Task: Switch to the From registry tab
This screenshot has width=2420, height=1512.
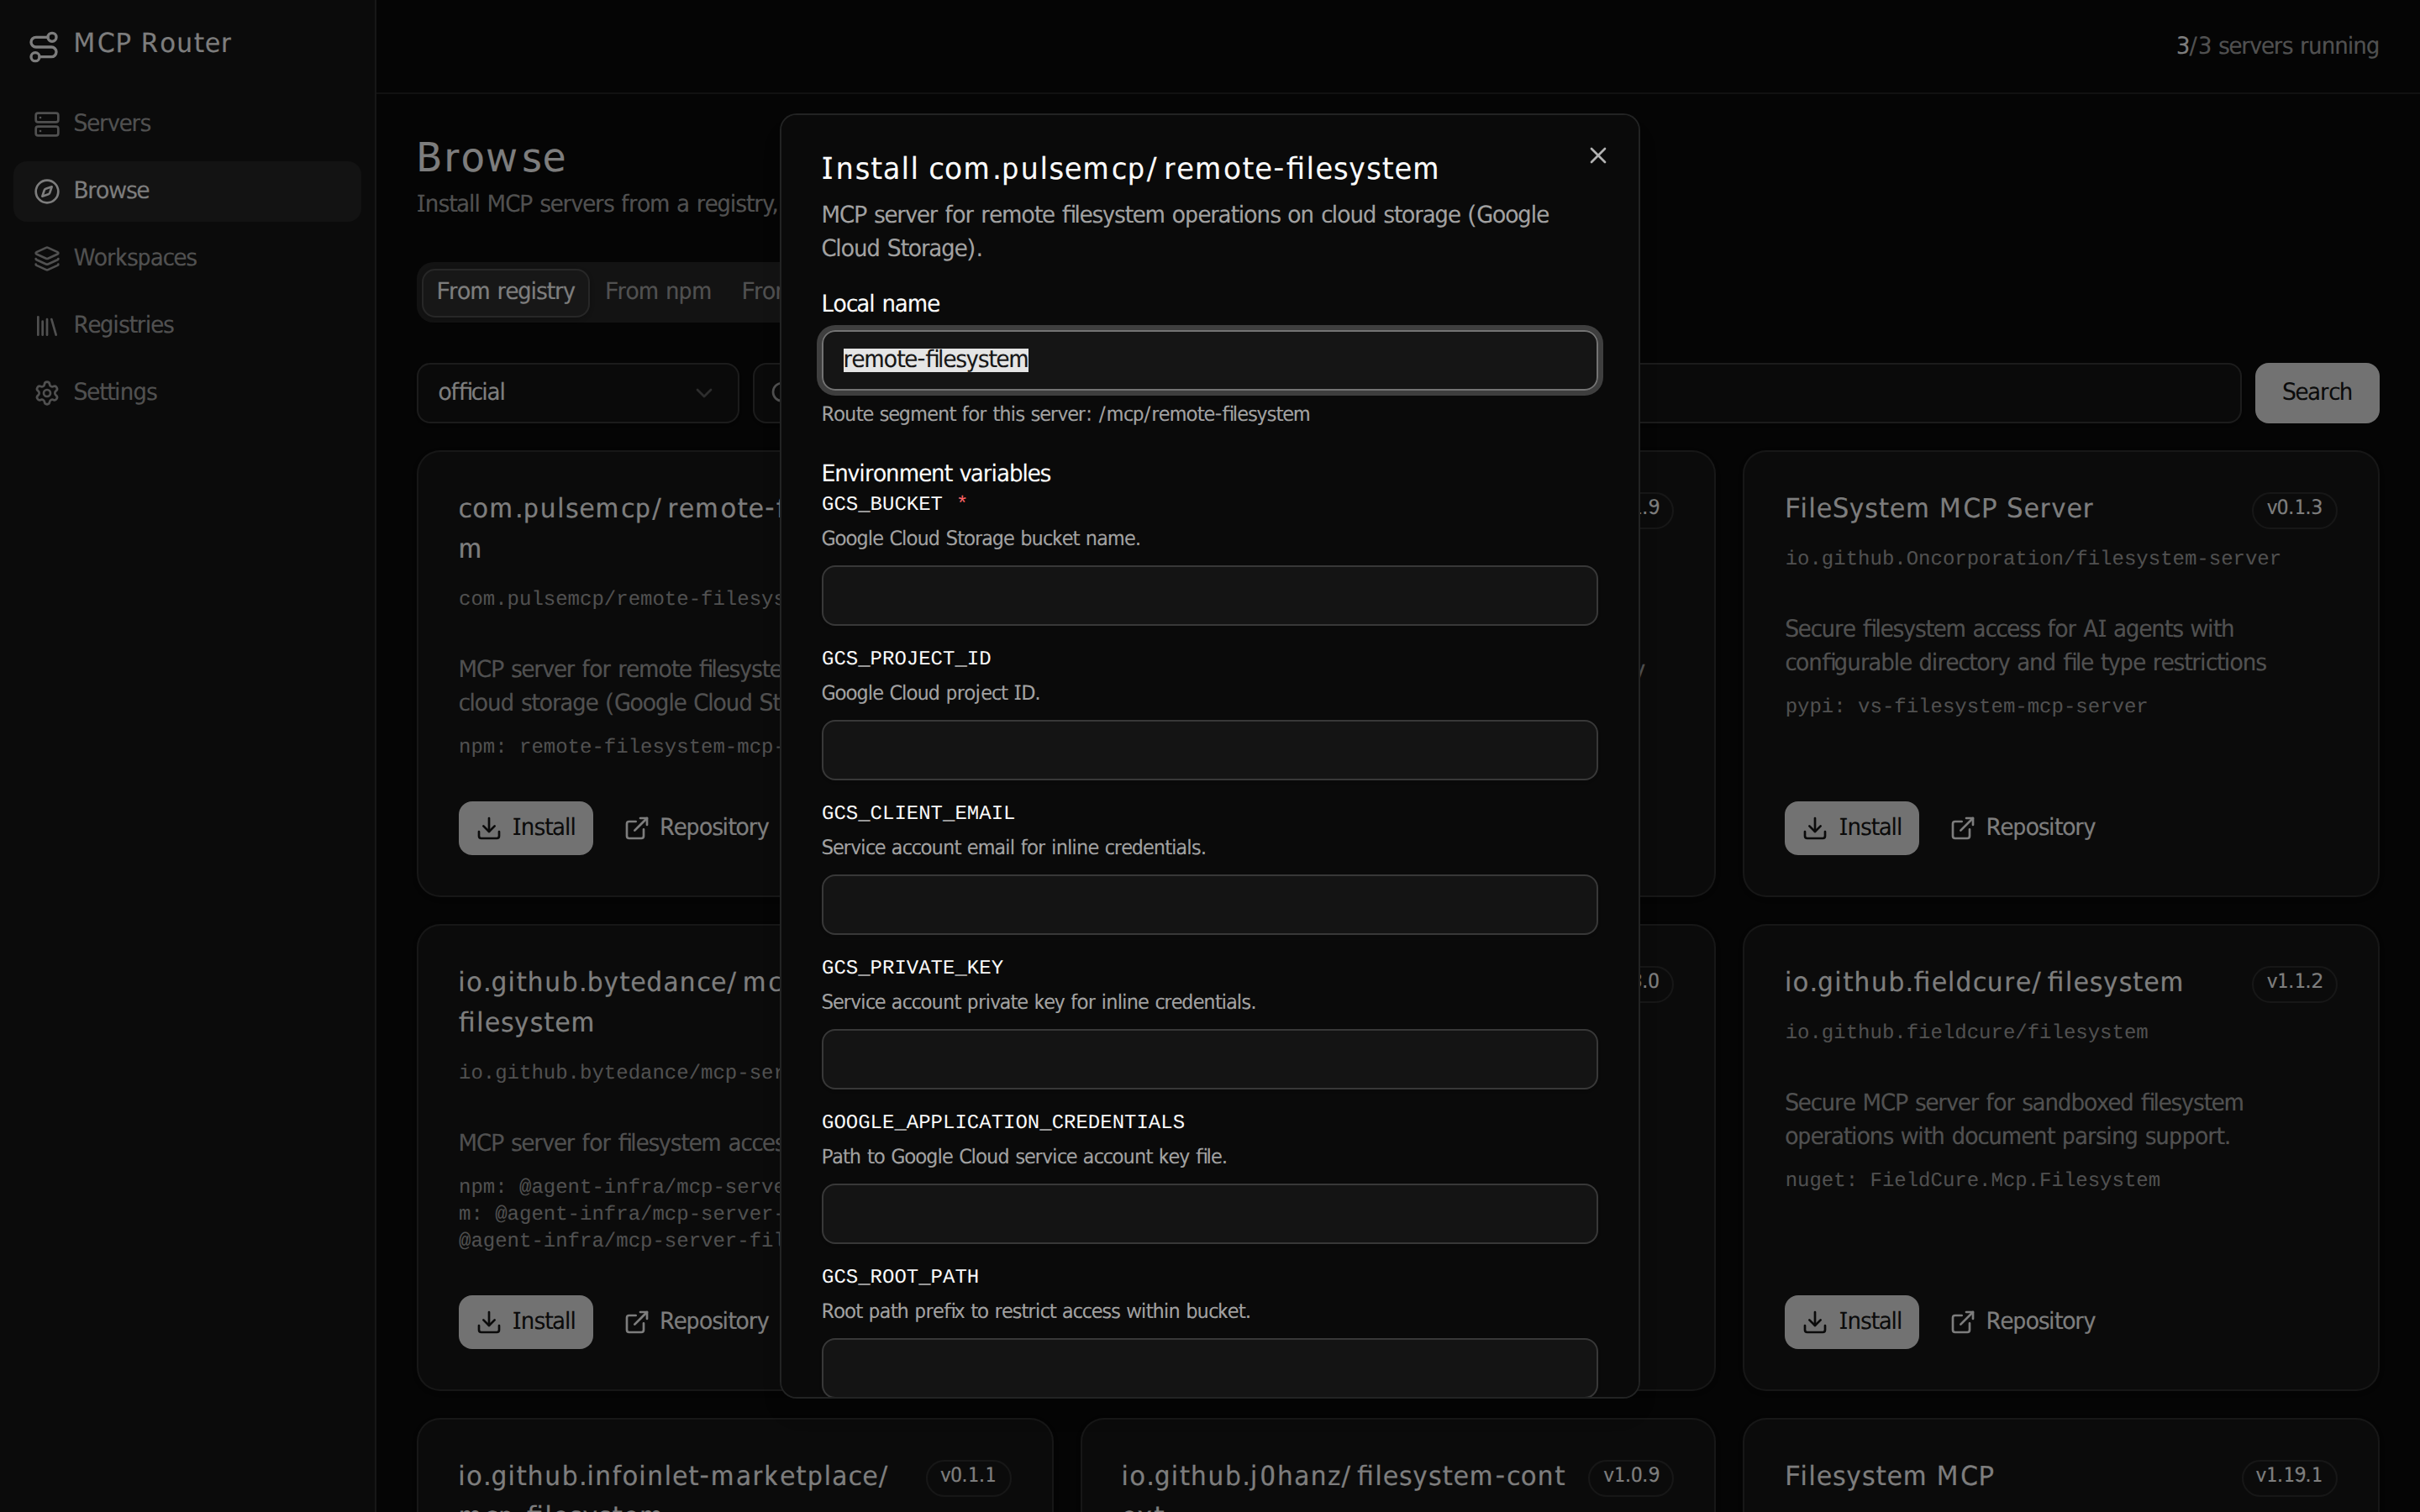Action: coord(505,292)
